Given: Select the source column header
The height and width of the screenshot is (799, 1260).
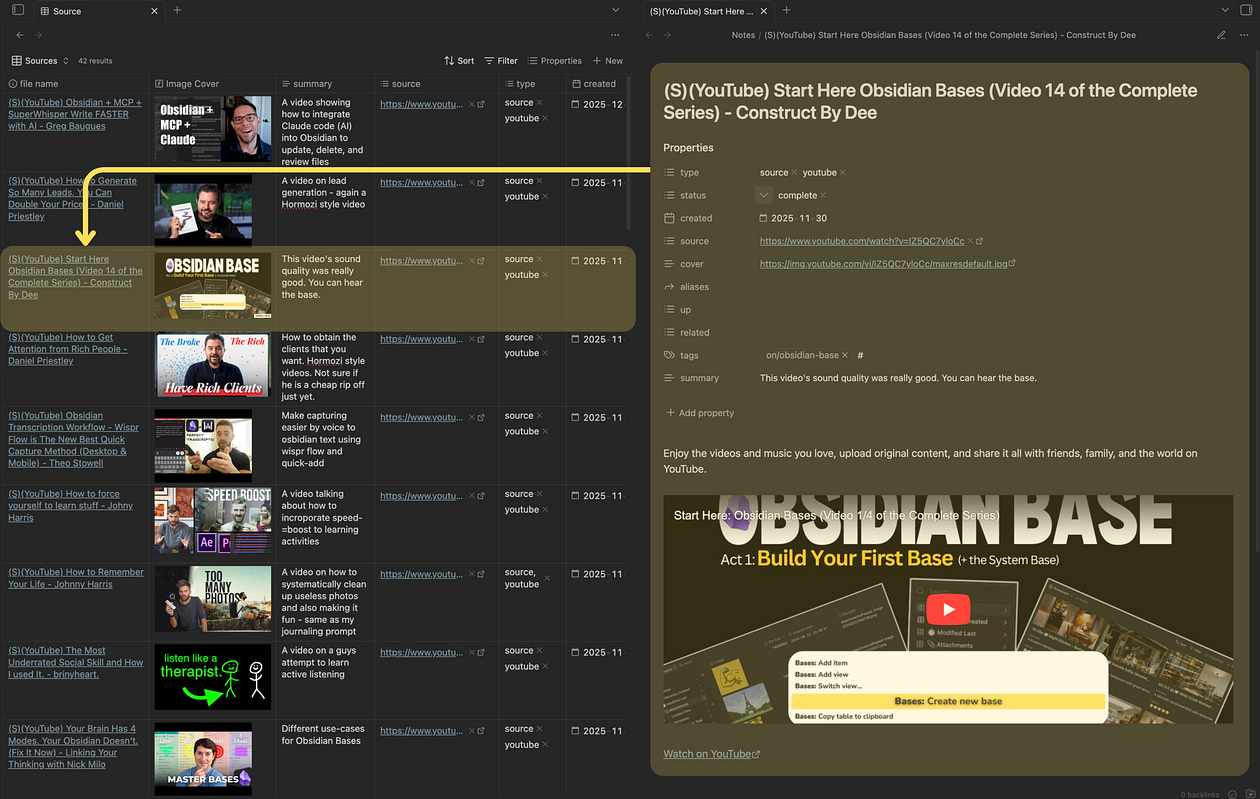Looking at the screenshot, I should pos(437,84).
